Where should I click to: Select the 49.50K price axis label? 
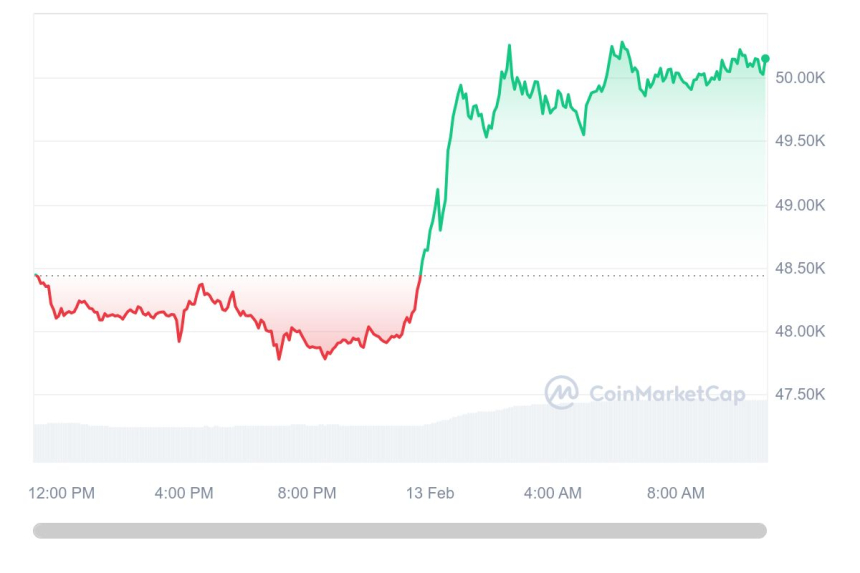pos(800,141)
